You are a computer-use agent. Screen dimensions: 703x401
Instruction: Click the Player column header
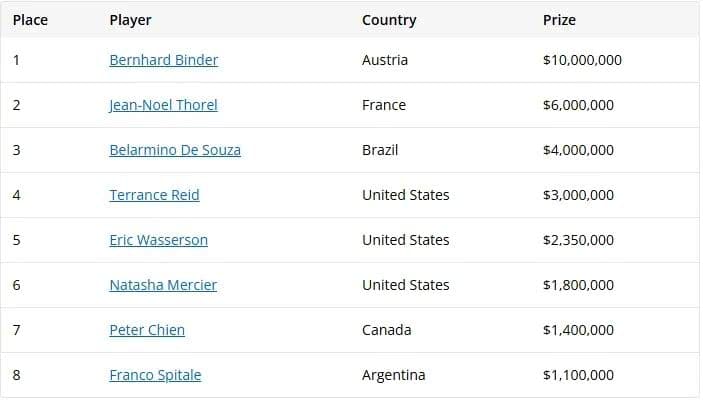tap(130, 20)
